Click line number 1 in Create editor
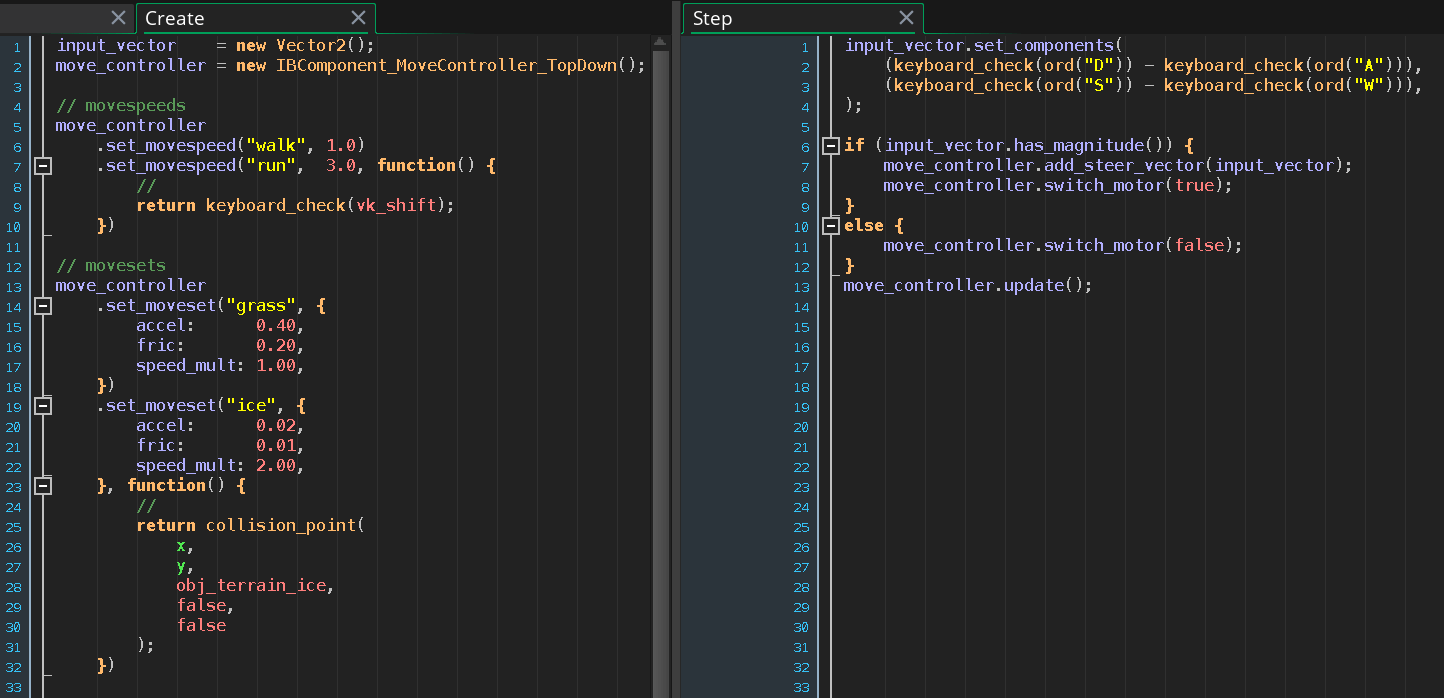 pyautogui.click(x=16, y=46)
